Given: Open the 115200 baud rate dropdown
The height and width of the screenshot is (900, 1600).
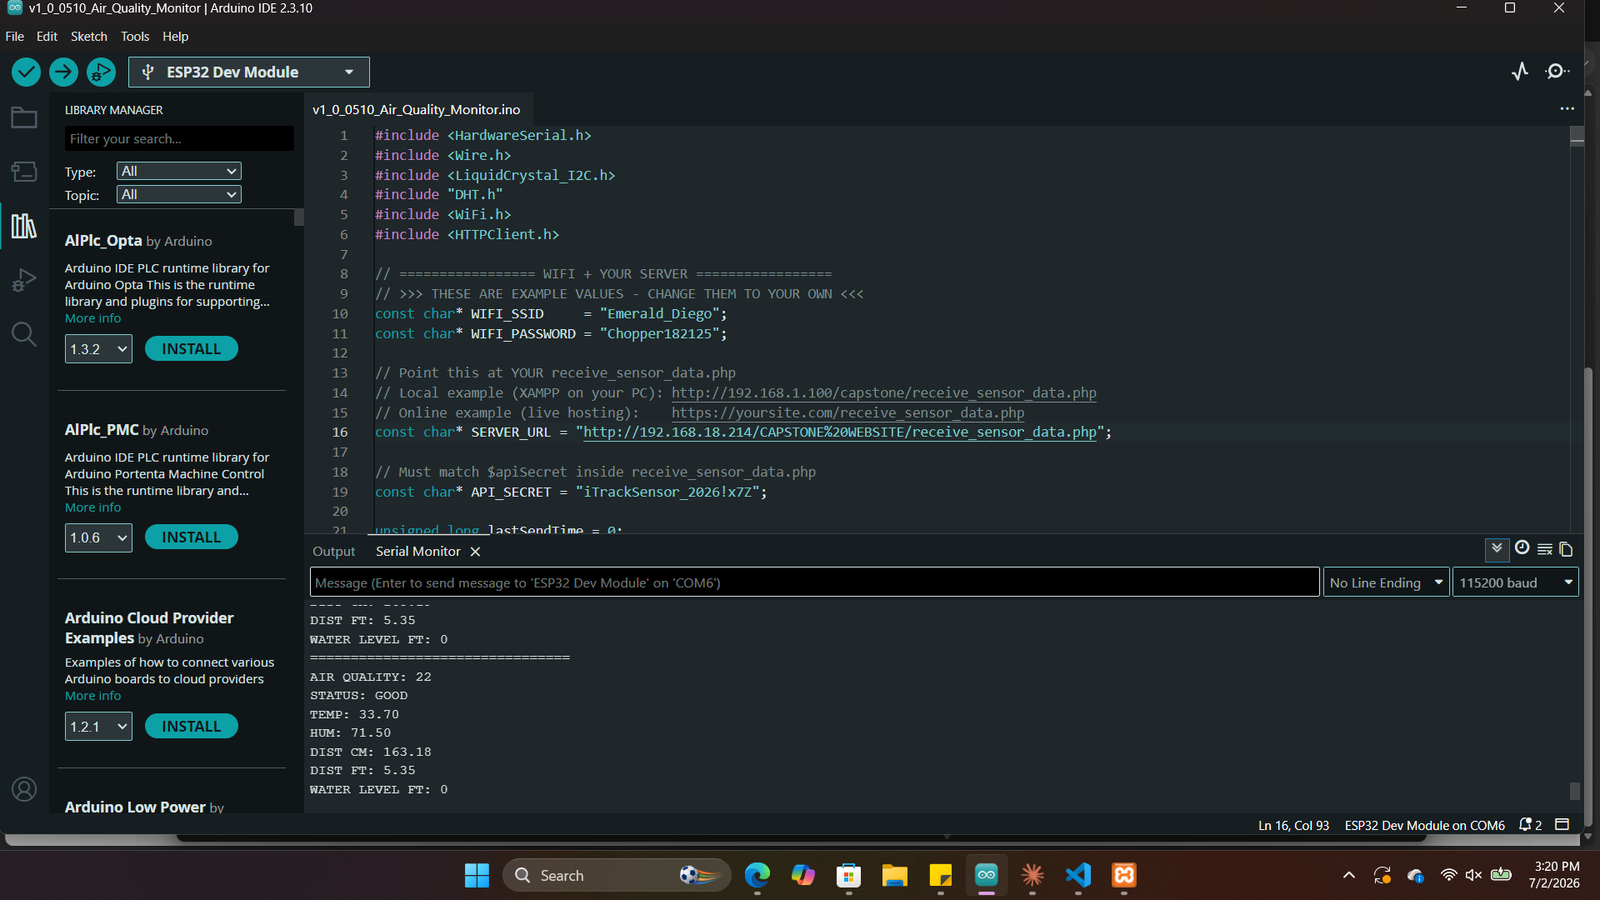Looking at the screenshot, I should (x=1515, y=583).
